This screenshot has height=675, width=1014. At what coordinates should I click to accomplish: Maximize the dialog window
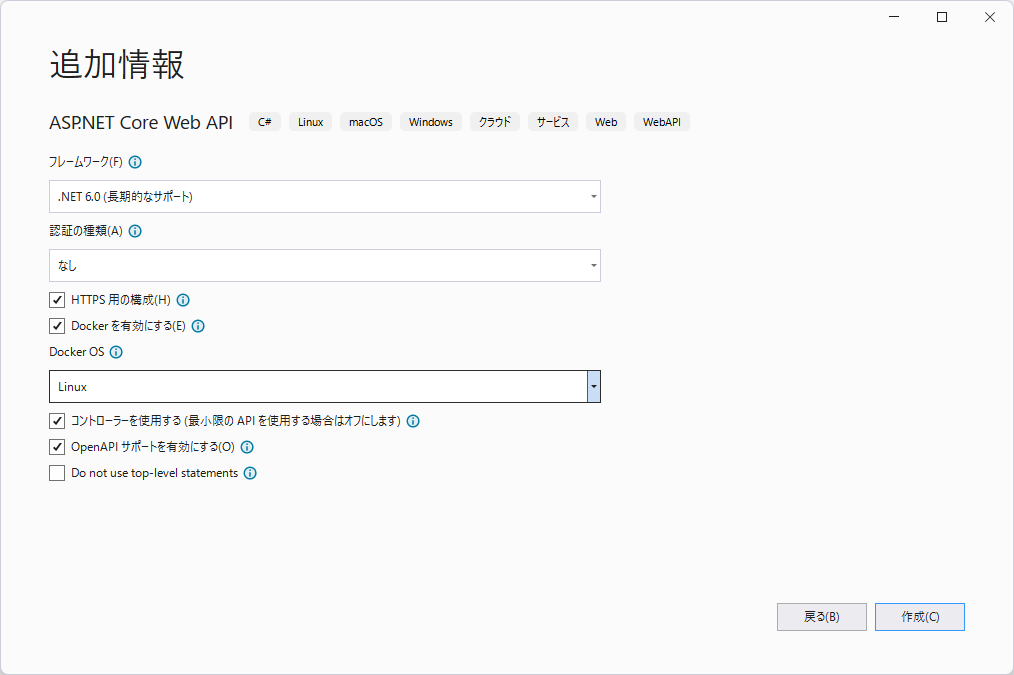[942, 17]
